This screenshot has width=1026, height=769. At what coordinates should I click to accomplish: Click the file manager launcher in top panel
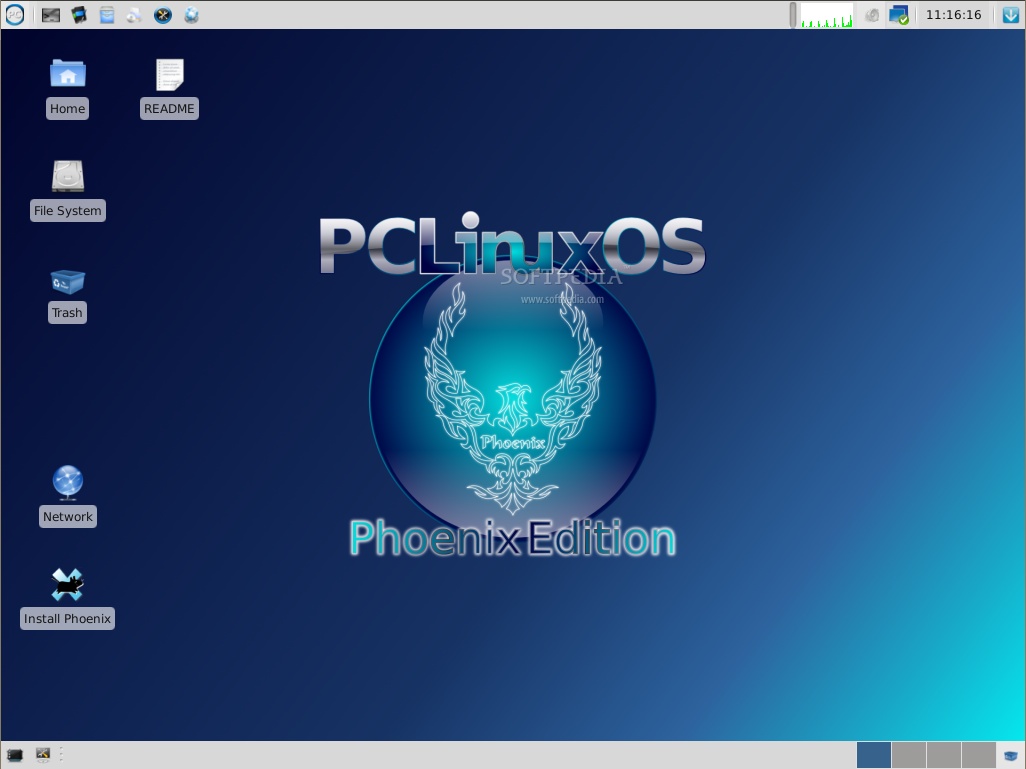coord(107,15)
